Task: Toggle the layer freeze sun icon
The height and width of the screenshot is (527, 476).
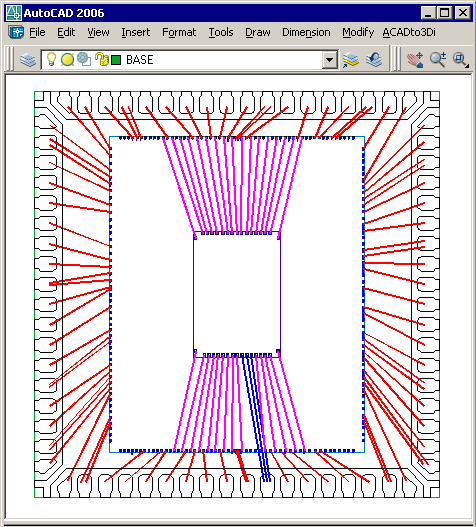Action: click(x=67, y=60)
